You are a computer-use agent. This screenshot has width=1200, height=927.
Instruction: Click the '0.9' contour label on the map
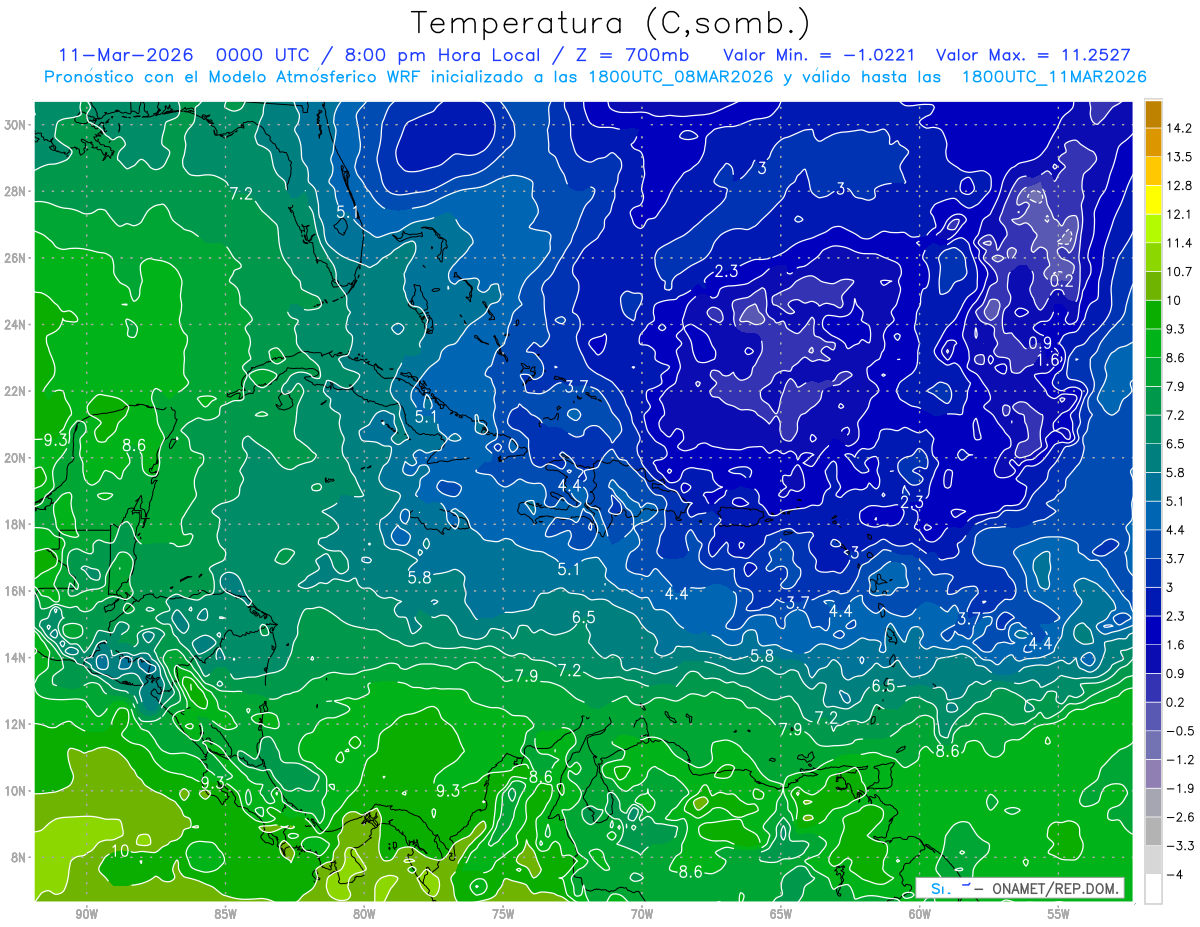click(1040, 342)
